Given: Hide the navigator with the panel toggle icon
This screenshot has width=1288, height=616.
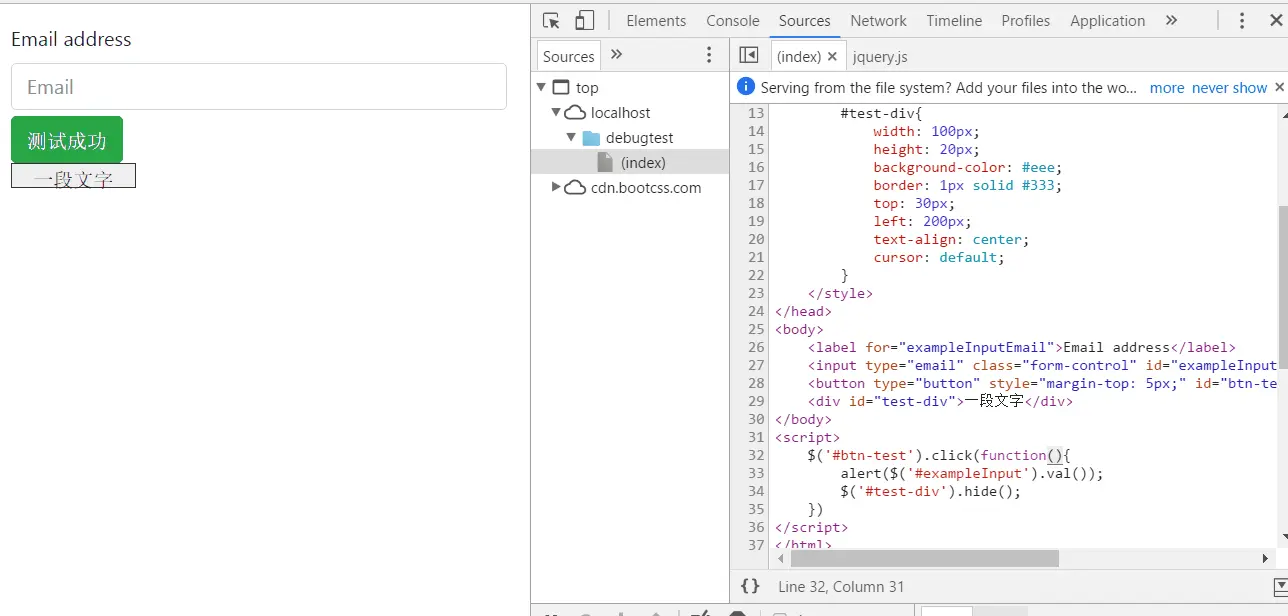Looking at the screenshot, I should [x=749, y=55].
